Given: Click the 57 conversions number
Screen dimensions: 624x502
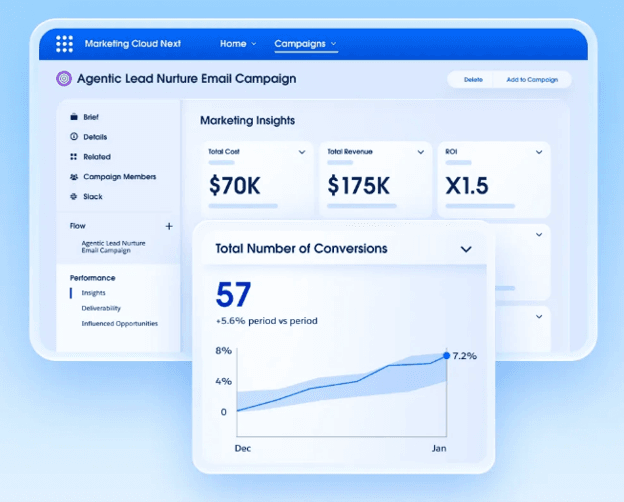Looking at the screenshot, I should click(x=233, y=295).
